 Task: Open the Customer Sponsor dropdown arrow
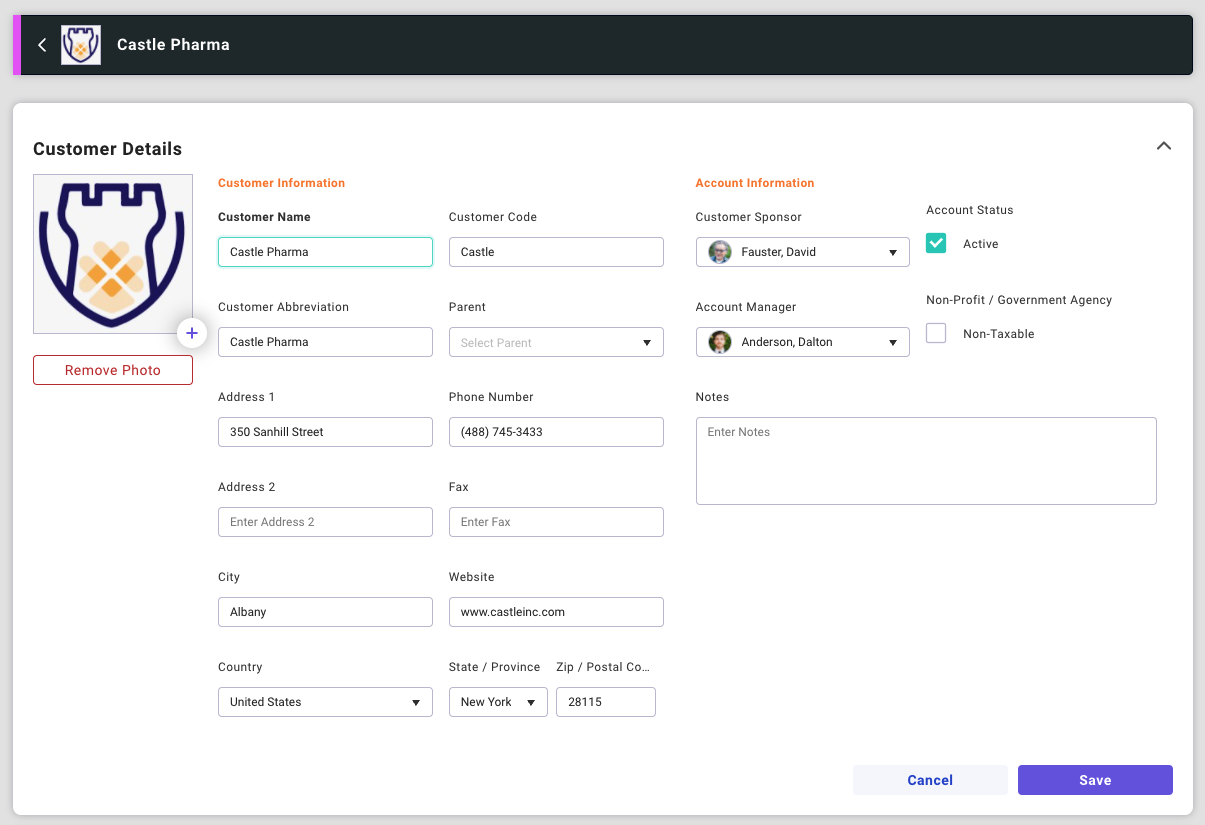(893, 253)
